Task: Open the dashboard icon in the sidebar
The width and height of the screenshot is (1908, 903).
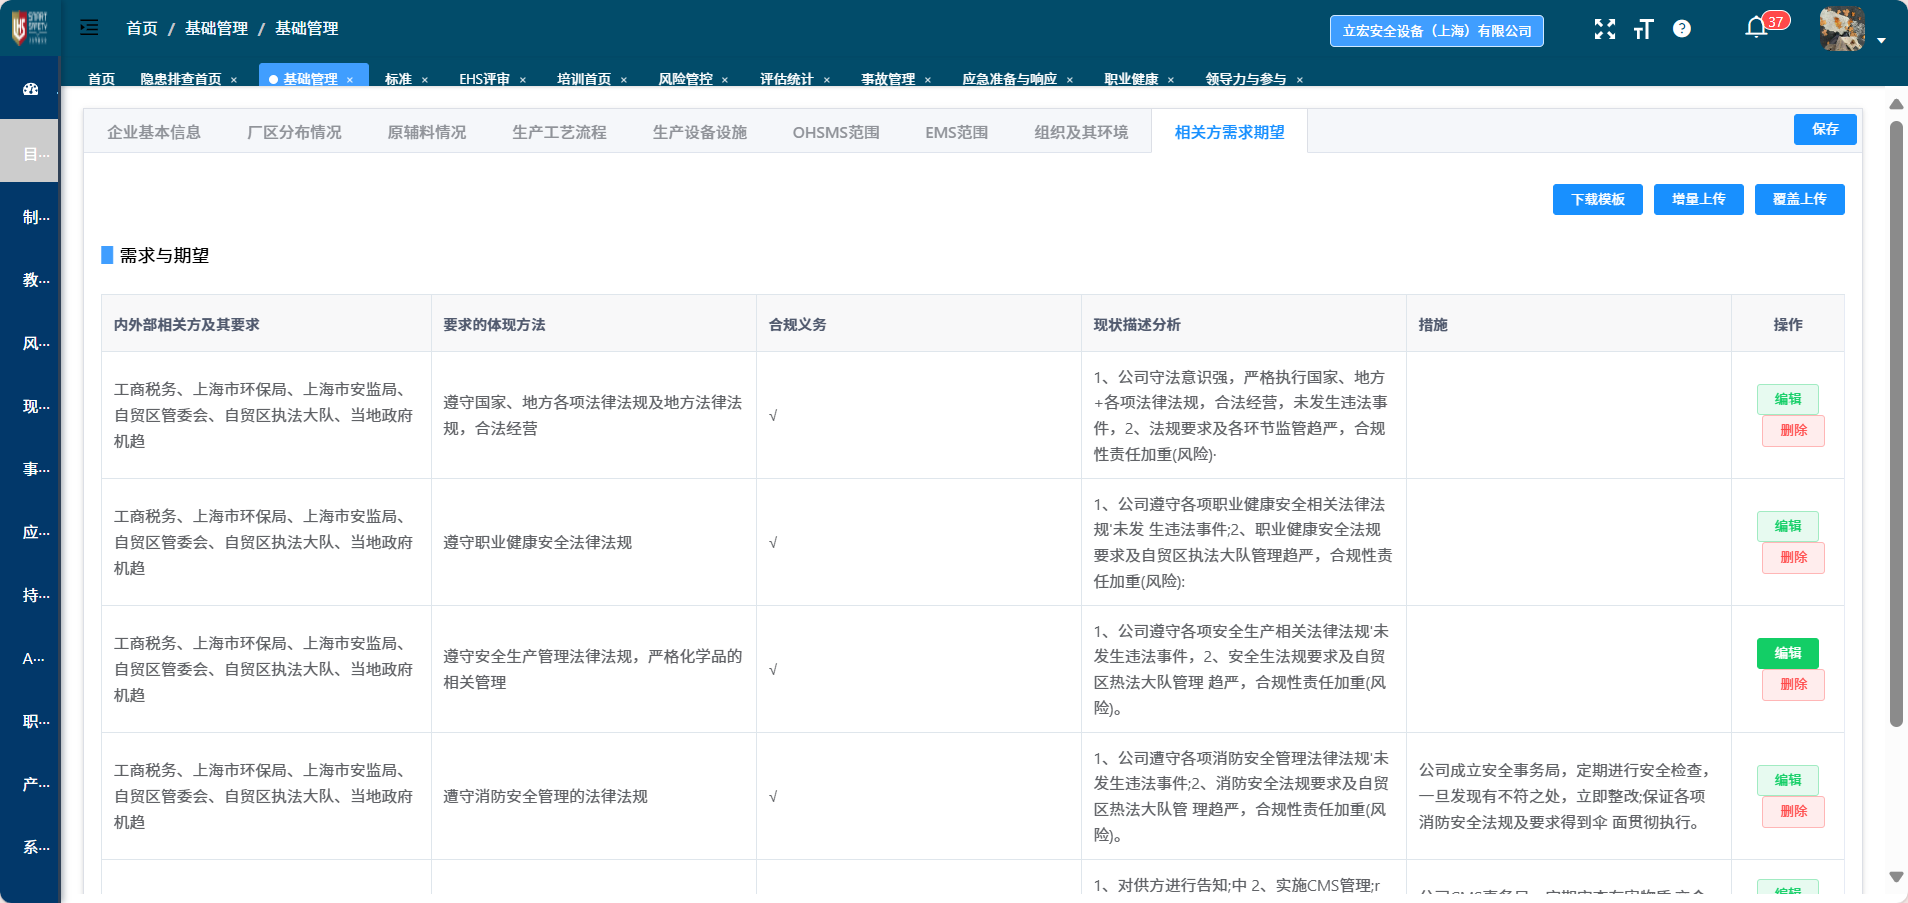Action: tap(31, 89)
